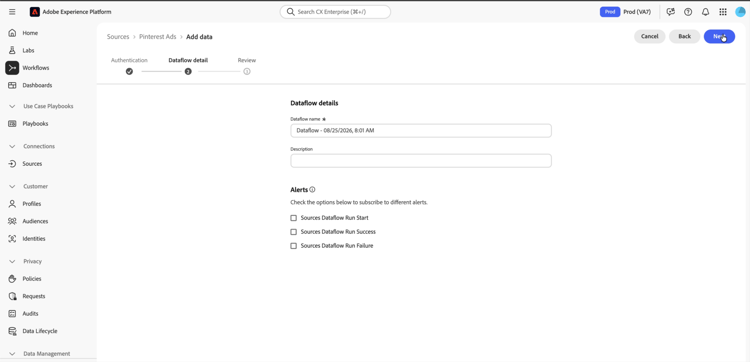
Task: Select the Workflows sidebar icon
Action: tap(12, 68)
